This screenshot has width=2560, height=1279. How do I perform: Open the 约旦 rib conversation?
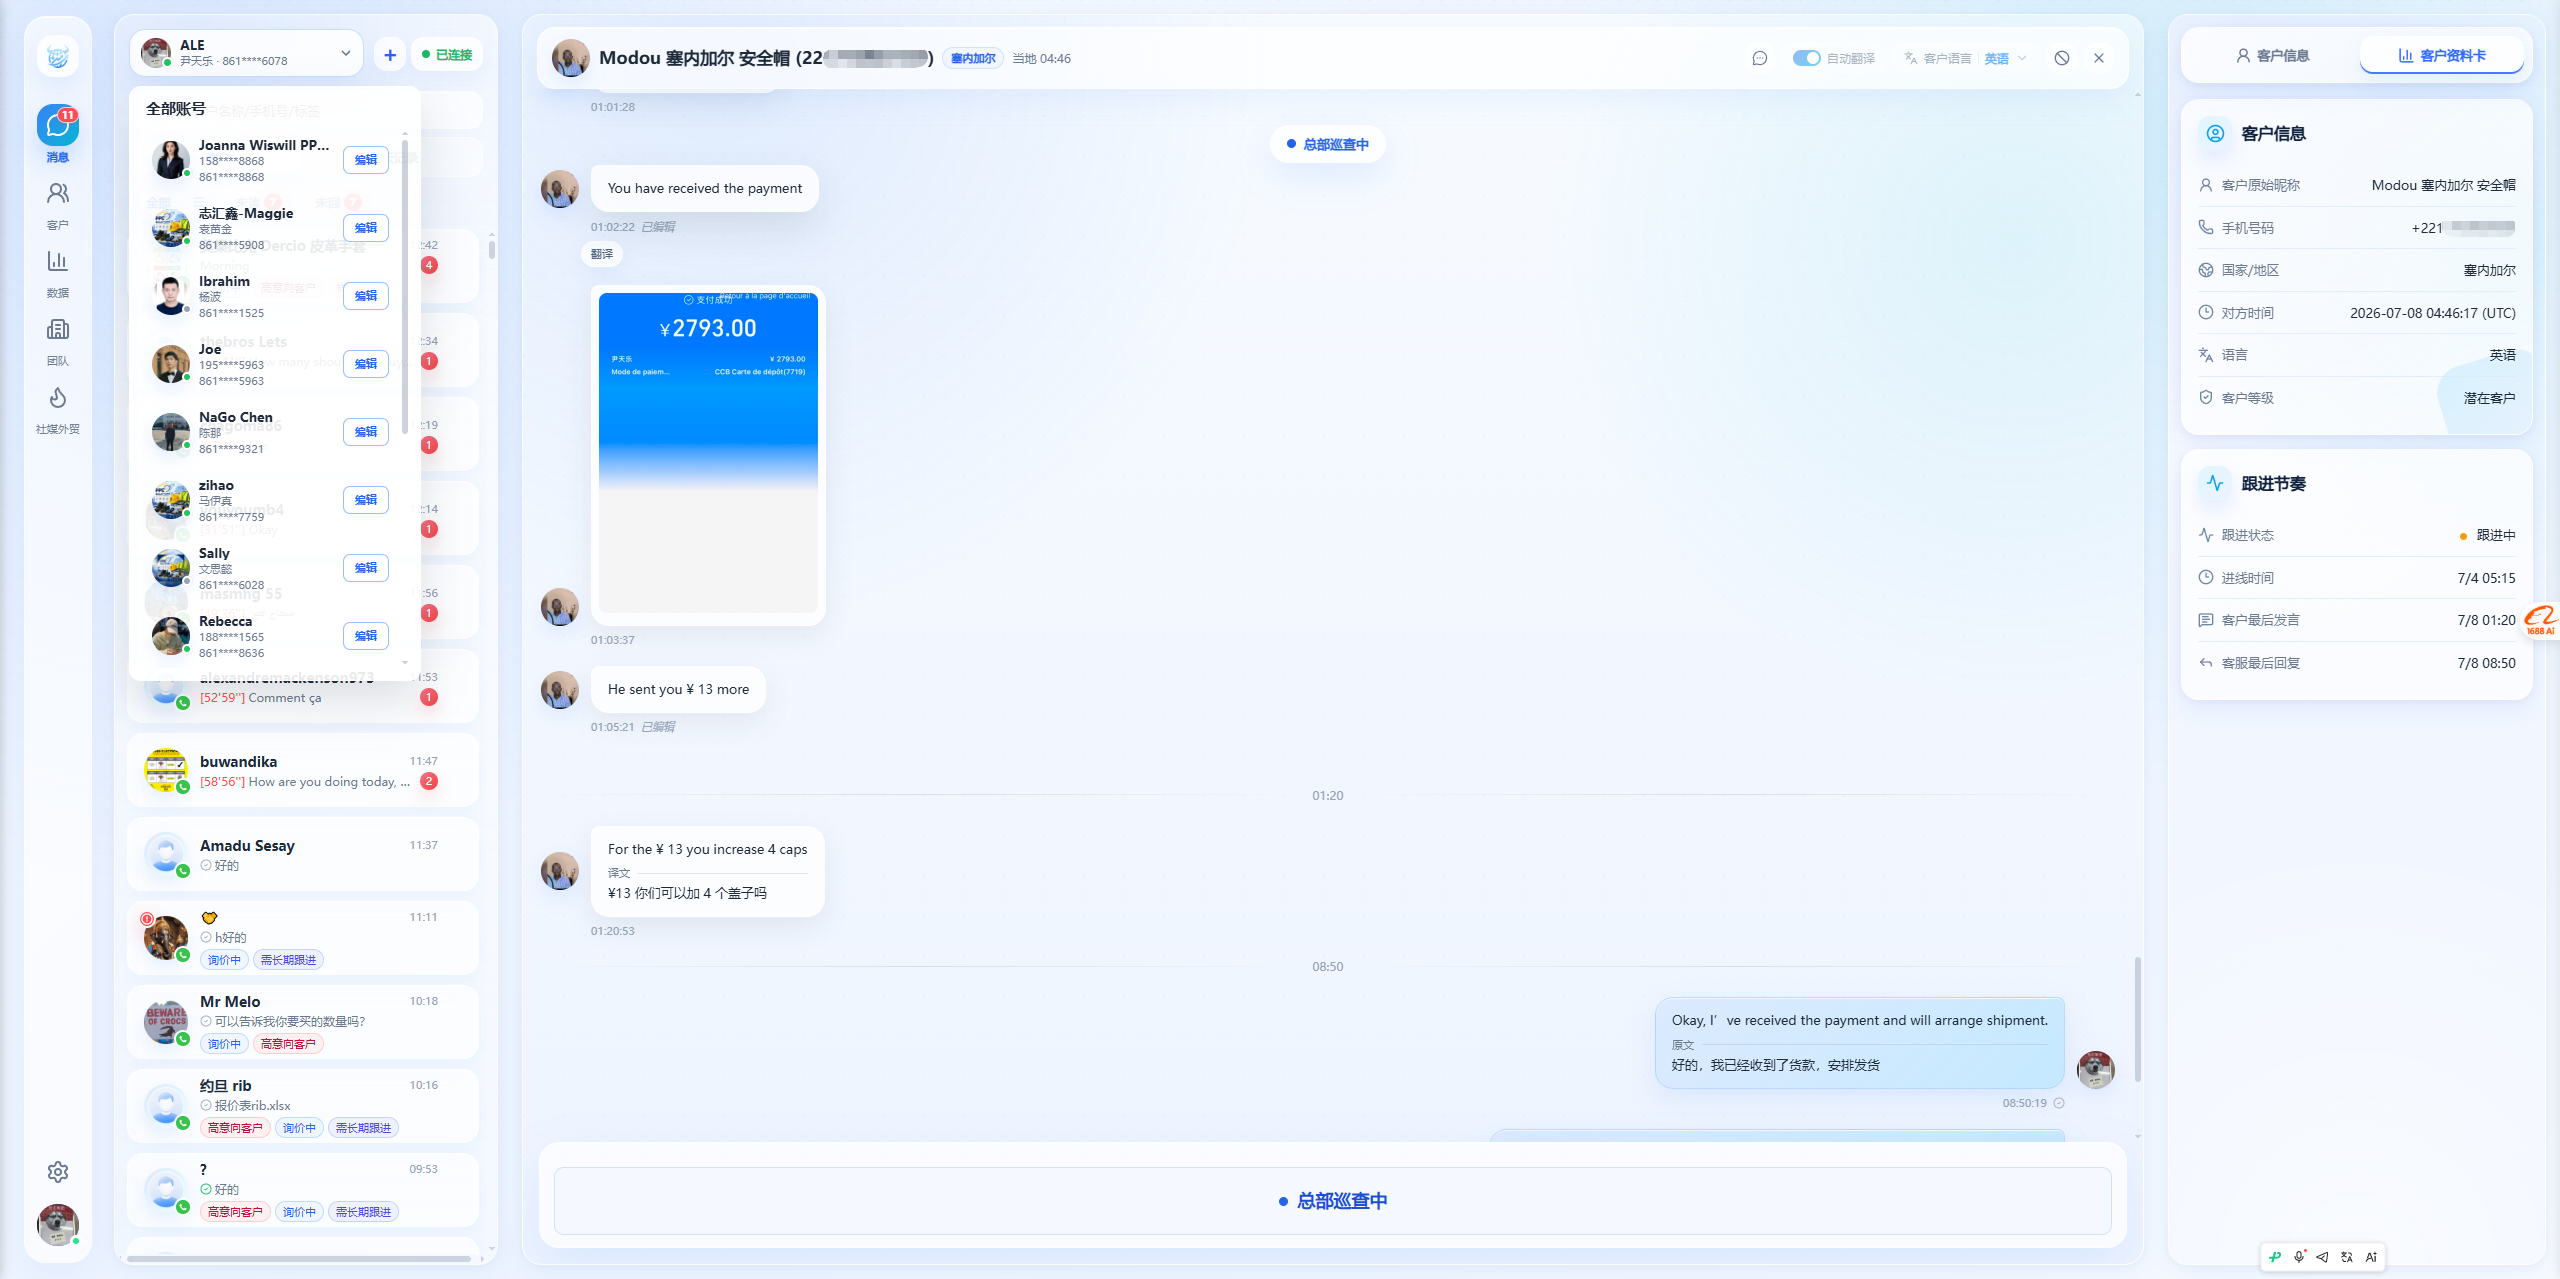303,1106
